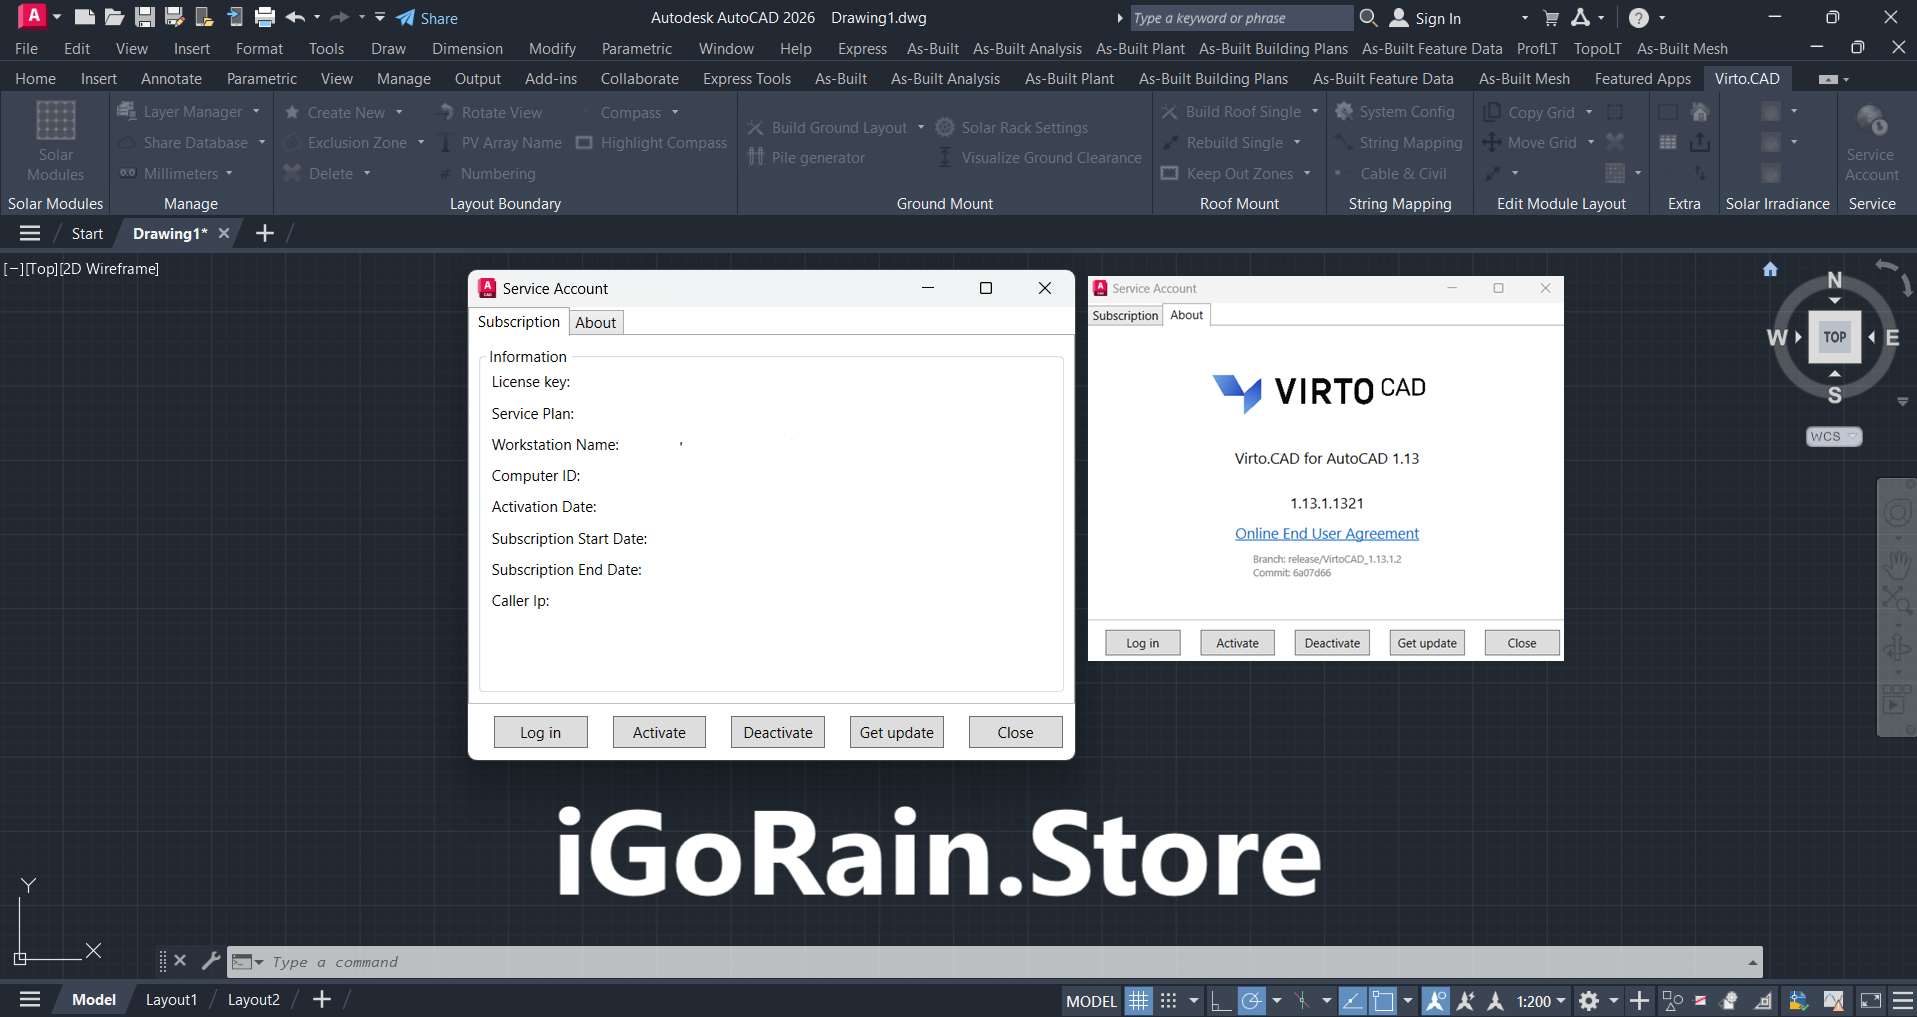Click the Save icon in quick access toolbar
Screen dimensions: 1917x1017
tap(145, 17)
